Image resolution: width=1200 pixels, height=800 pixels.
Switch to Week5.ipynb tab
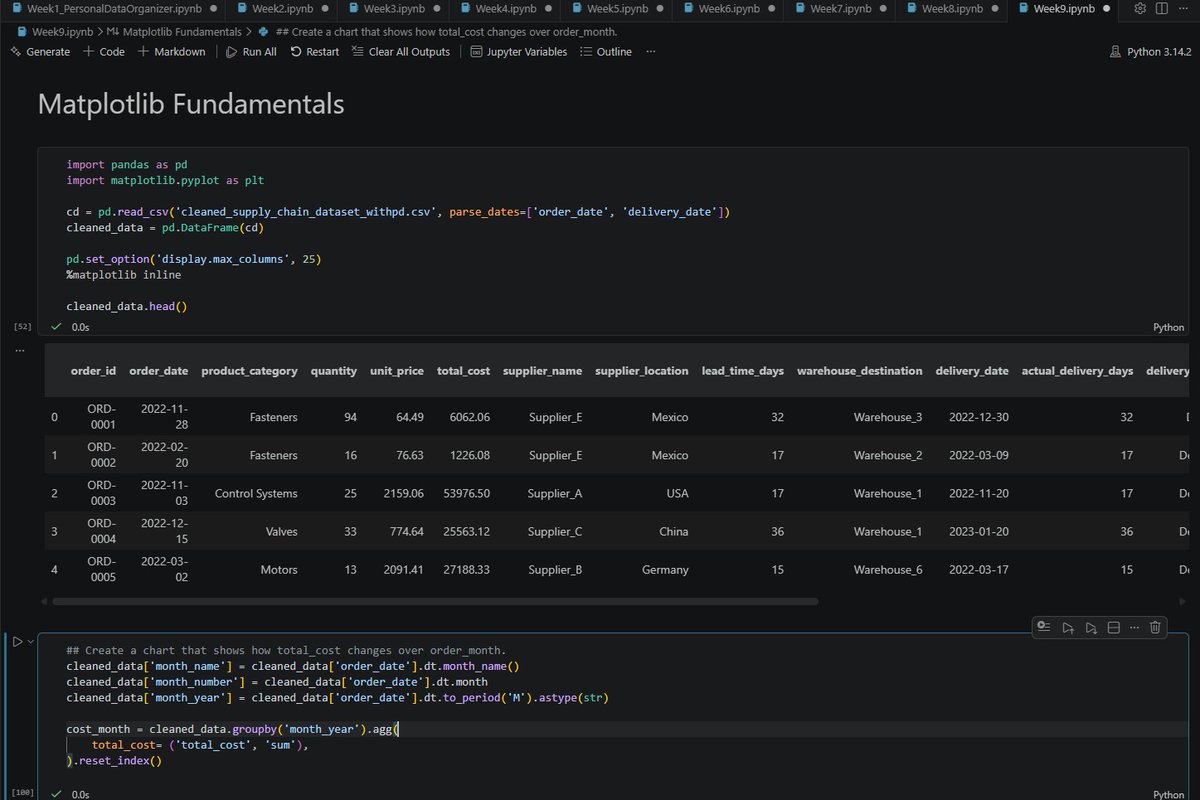point(616,8)
